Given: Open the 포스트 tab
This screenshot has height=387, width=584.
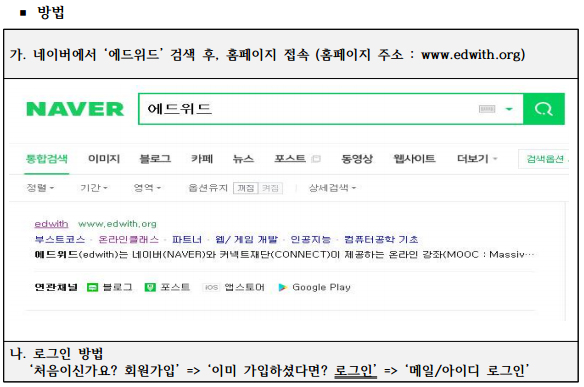Looking at the screenshot, I should coord(290,159).
